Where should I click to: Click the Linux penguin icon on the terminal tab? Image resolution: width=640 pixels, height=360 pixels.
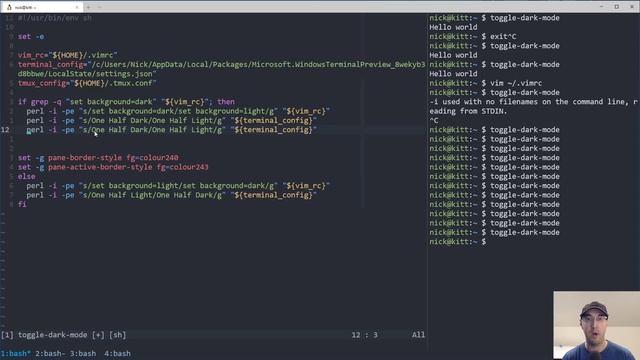(x=9, y=7)
